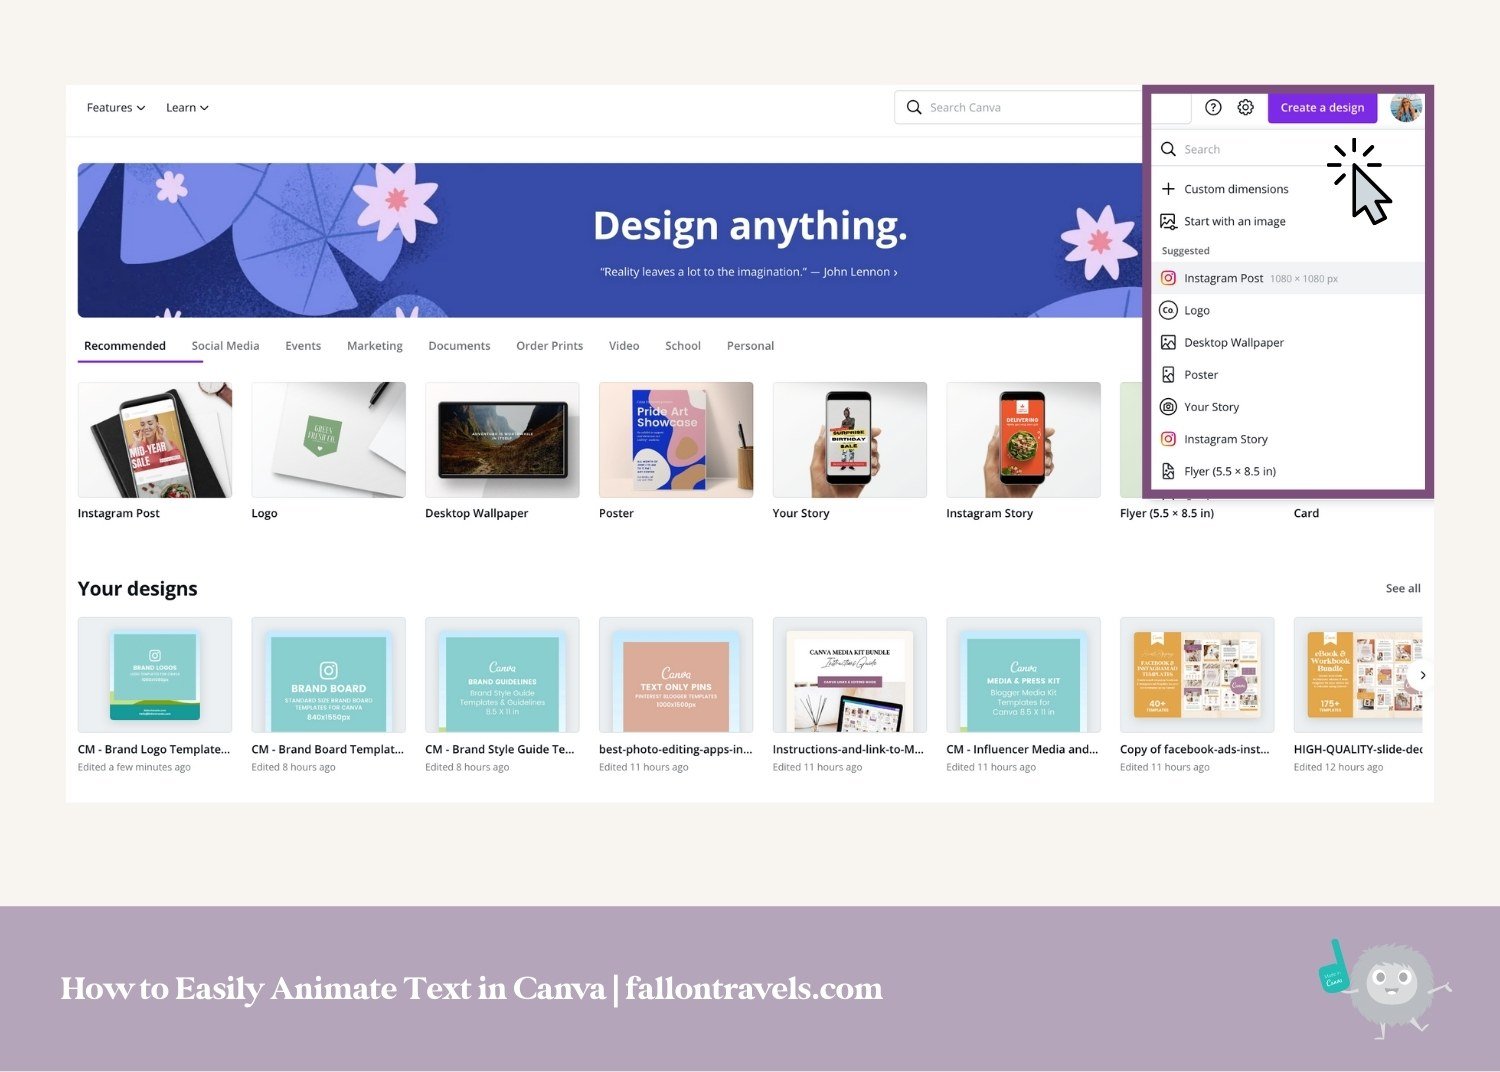This screenshot has height=1072, width=1500.
Task: Open the Poster template thumbnail
Action: [x=676, y=440]
